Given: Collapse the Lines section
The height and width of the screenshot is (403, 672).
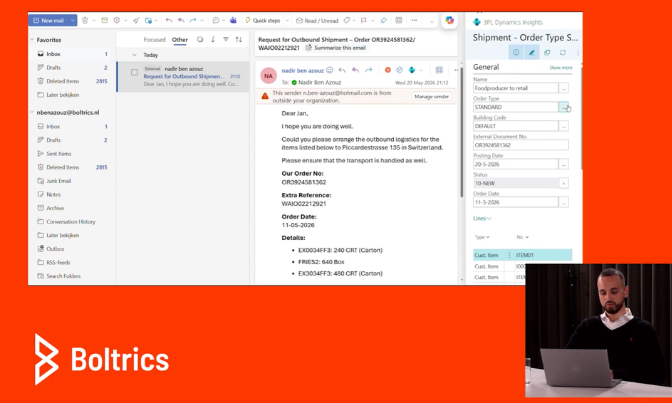Looking at the screenshot, I should tap(482, 218).
